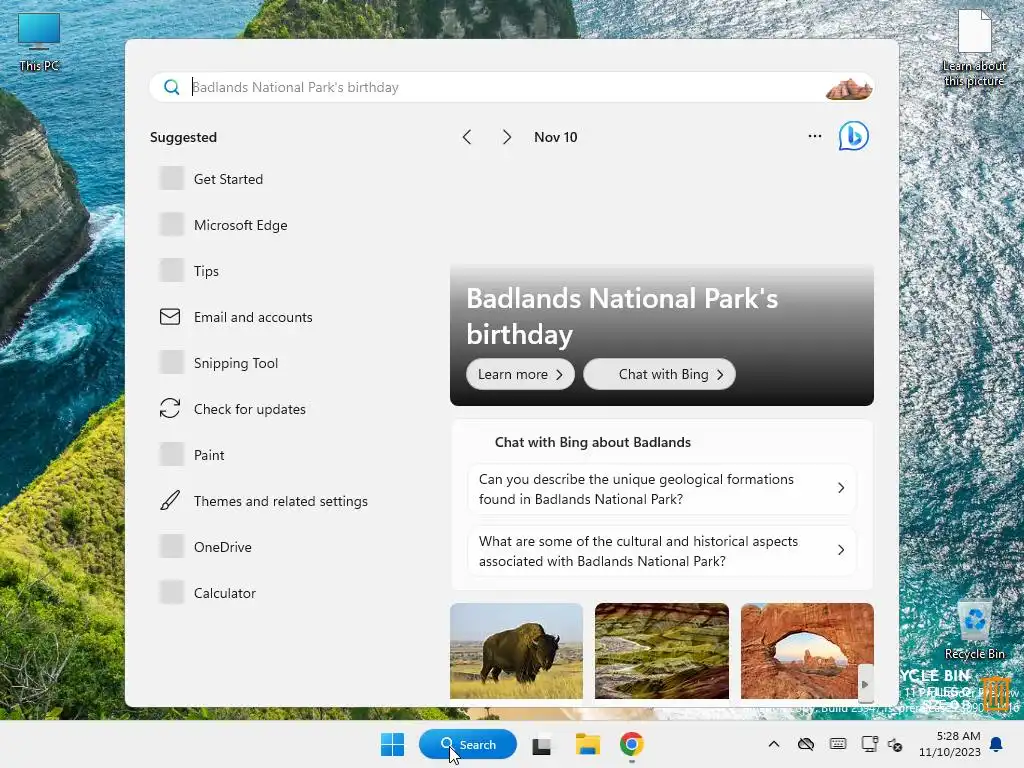
Task: Ask about unique geological formations in Badlands
Action: 662,489
